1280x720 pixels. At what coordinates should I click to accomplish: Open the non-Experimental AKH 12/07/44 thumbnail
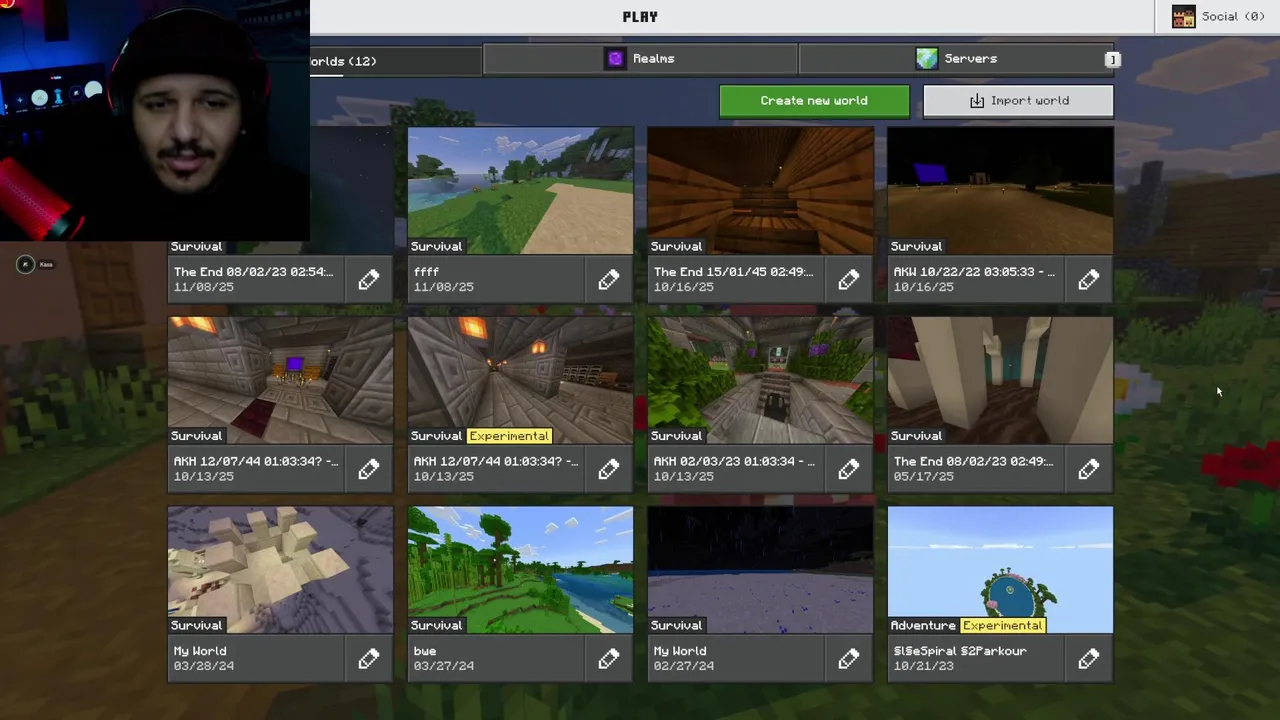click(280, 380)
